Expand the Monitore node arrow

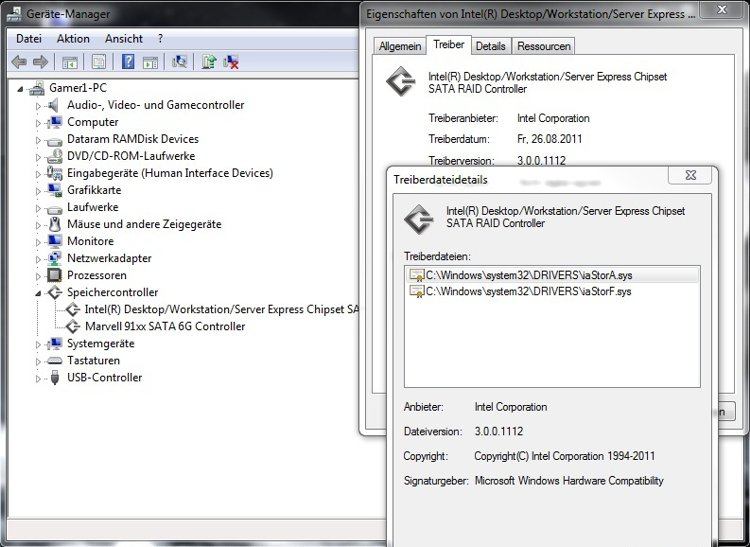click(x=38, y=242)
